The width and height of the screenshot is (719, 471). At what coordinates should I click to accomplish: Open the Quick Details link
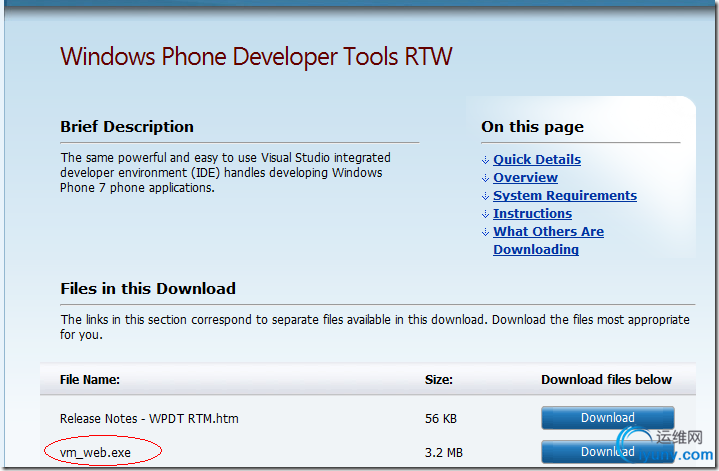pos(537,160)
